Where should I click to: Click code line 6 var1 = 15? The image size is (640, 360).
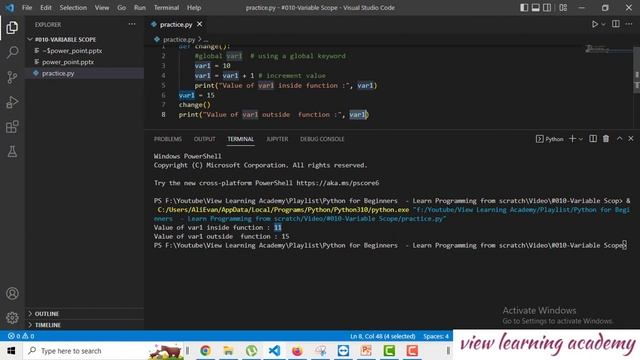pos(196,95)
